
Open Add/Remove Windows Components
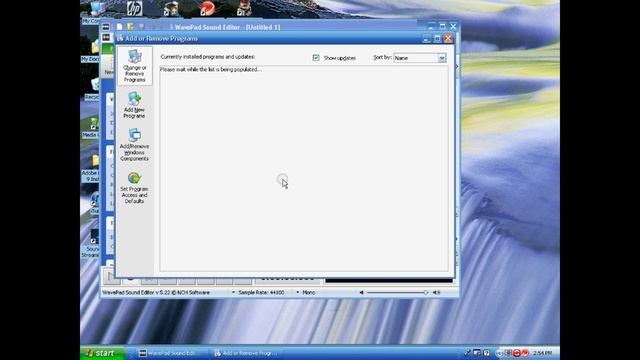tap(134, 144)
